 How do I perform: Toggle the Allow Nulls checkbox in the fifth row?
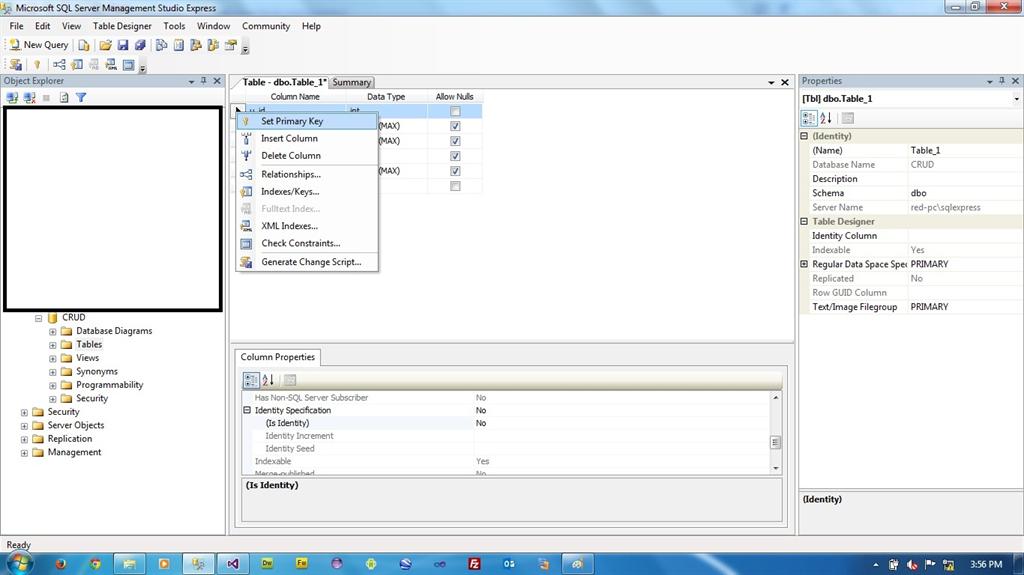point(455,171)
